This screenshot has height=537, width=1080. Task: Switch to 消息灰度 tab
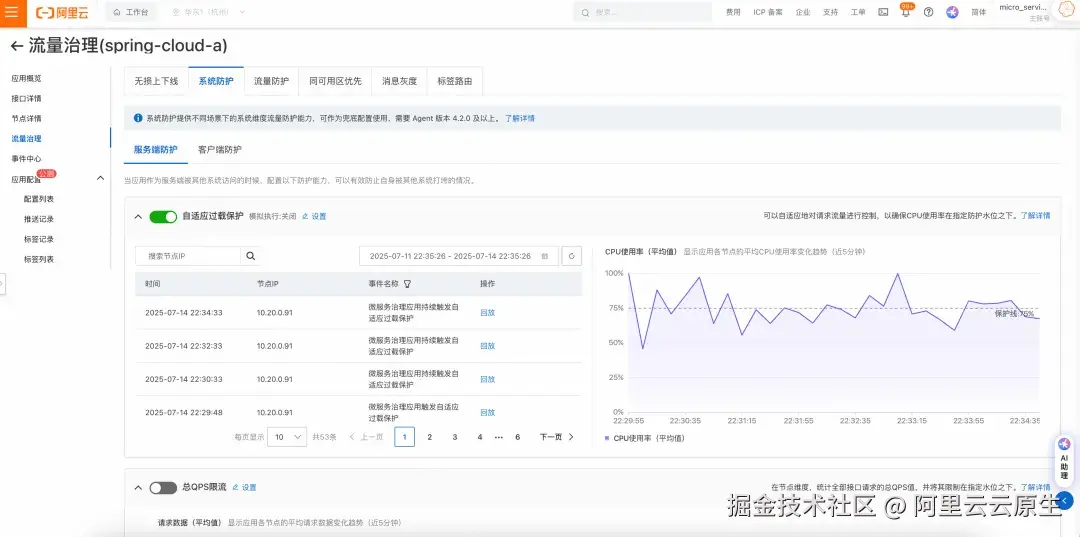[x=399, y=81]
